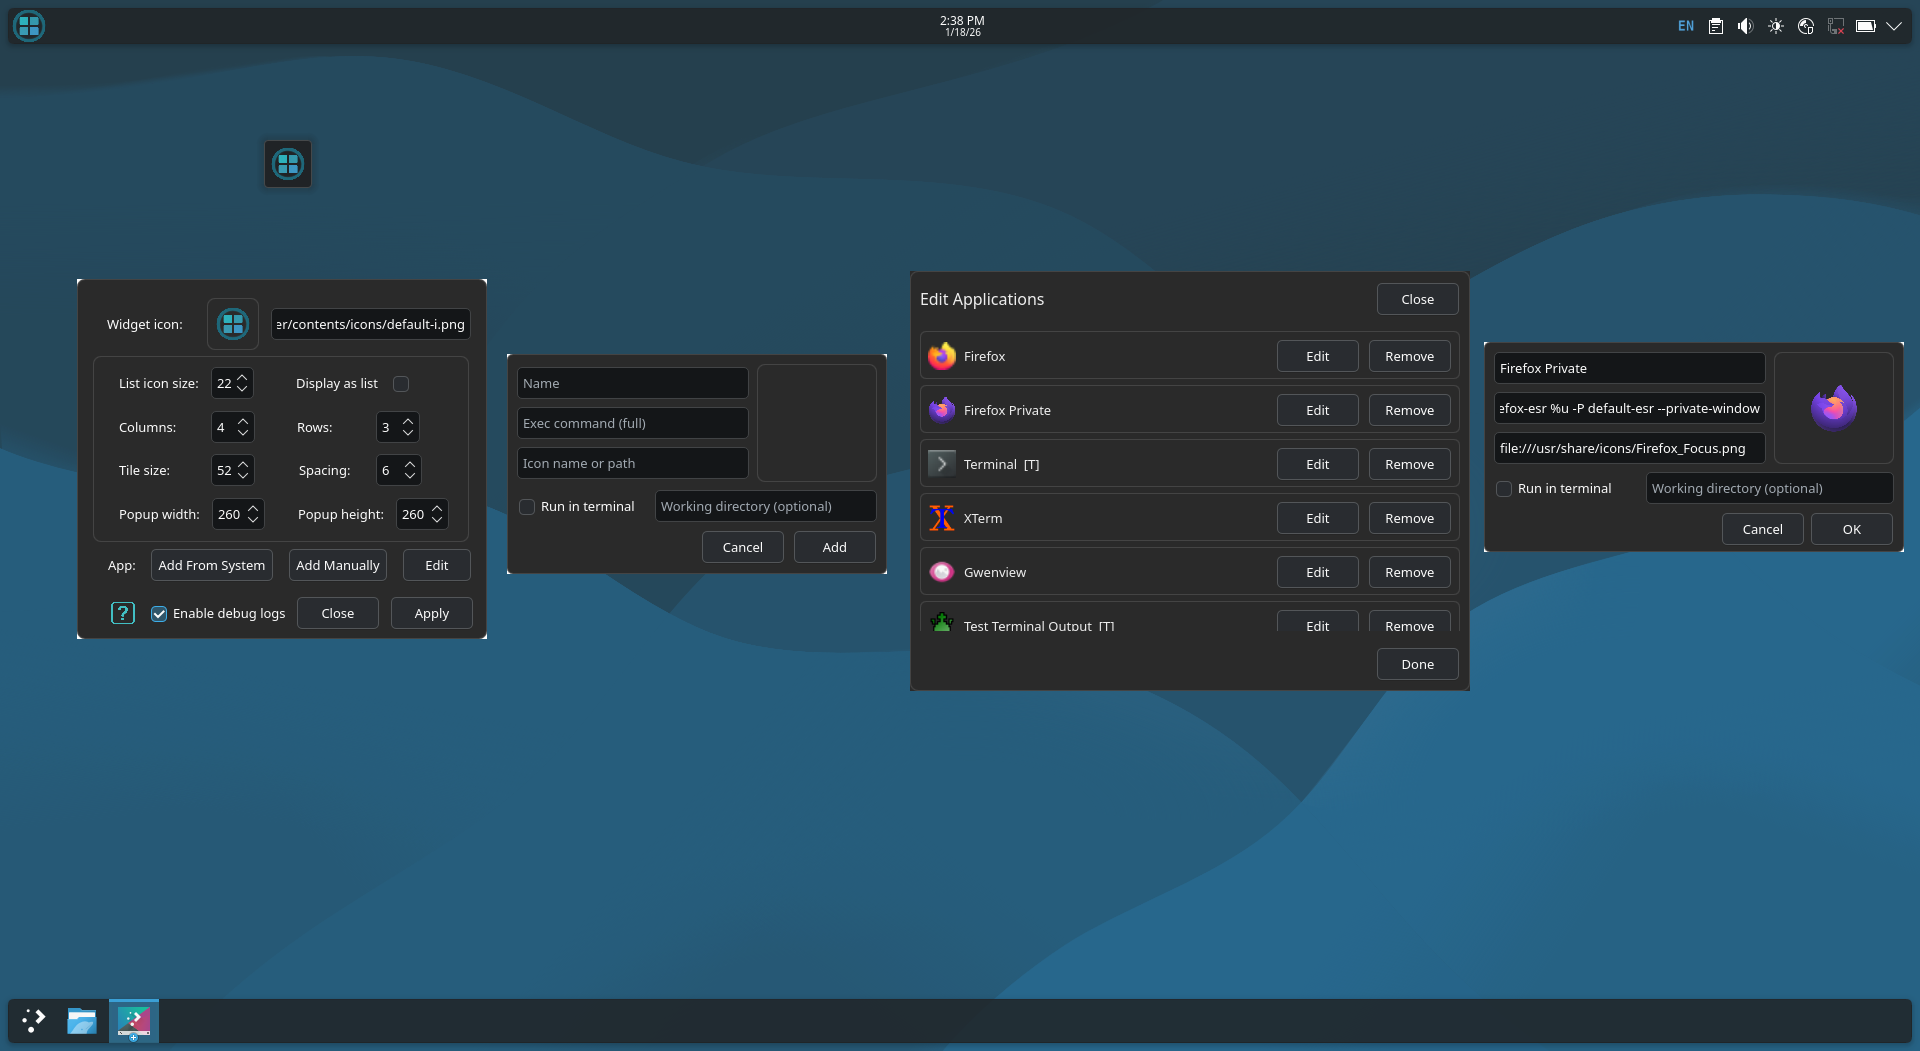Open the KDE application launcher in taskbar
1920x1051 pixels.
[34, 1021]
